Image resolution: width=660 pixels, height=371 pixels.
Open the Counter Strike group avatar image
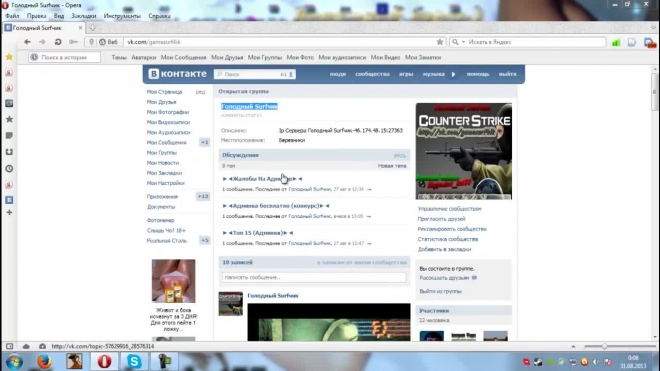pos(464,151)
